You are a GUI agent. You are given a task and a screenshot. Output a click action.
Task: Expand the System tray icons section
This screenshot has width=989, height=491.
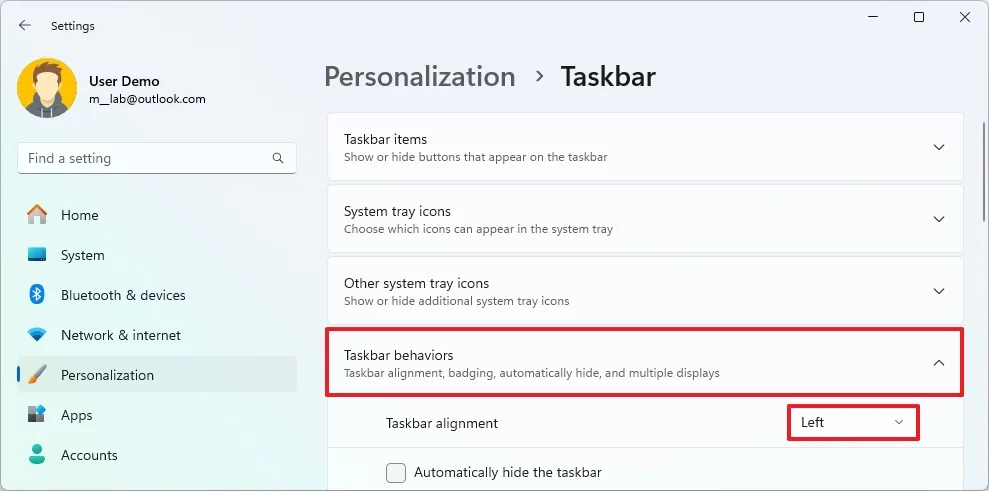(938, 219)
